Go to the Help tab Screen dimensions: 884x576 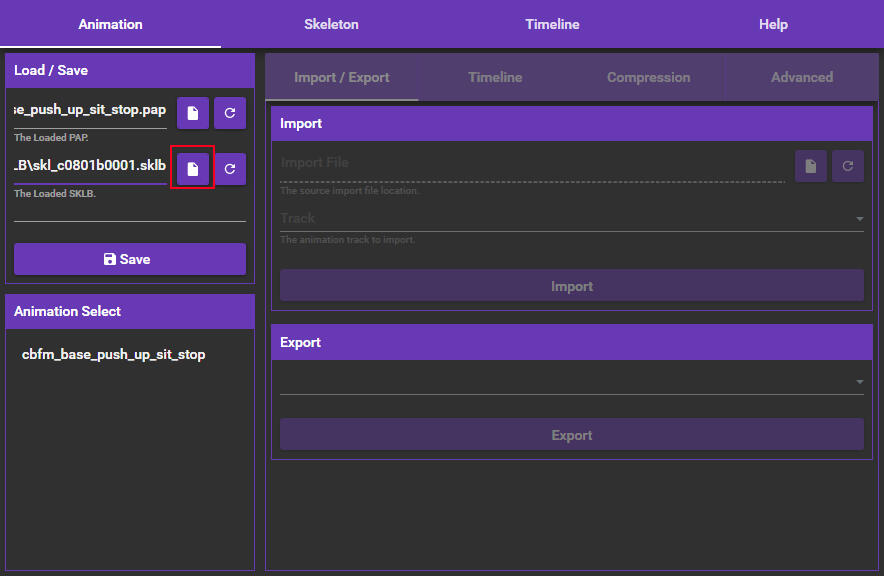[x=773, y=24]
